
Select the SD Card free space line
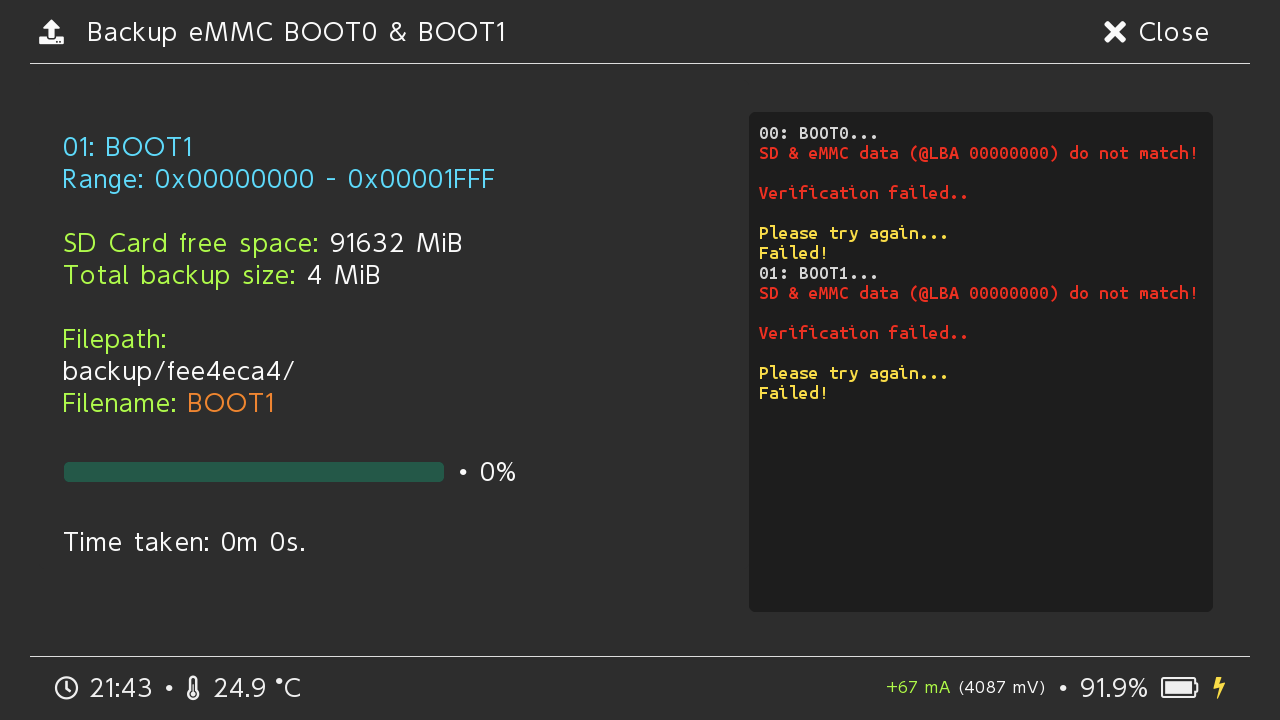(x=262, y=243)
